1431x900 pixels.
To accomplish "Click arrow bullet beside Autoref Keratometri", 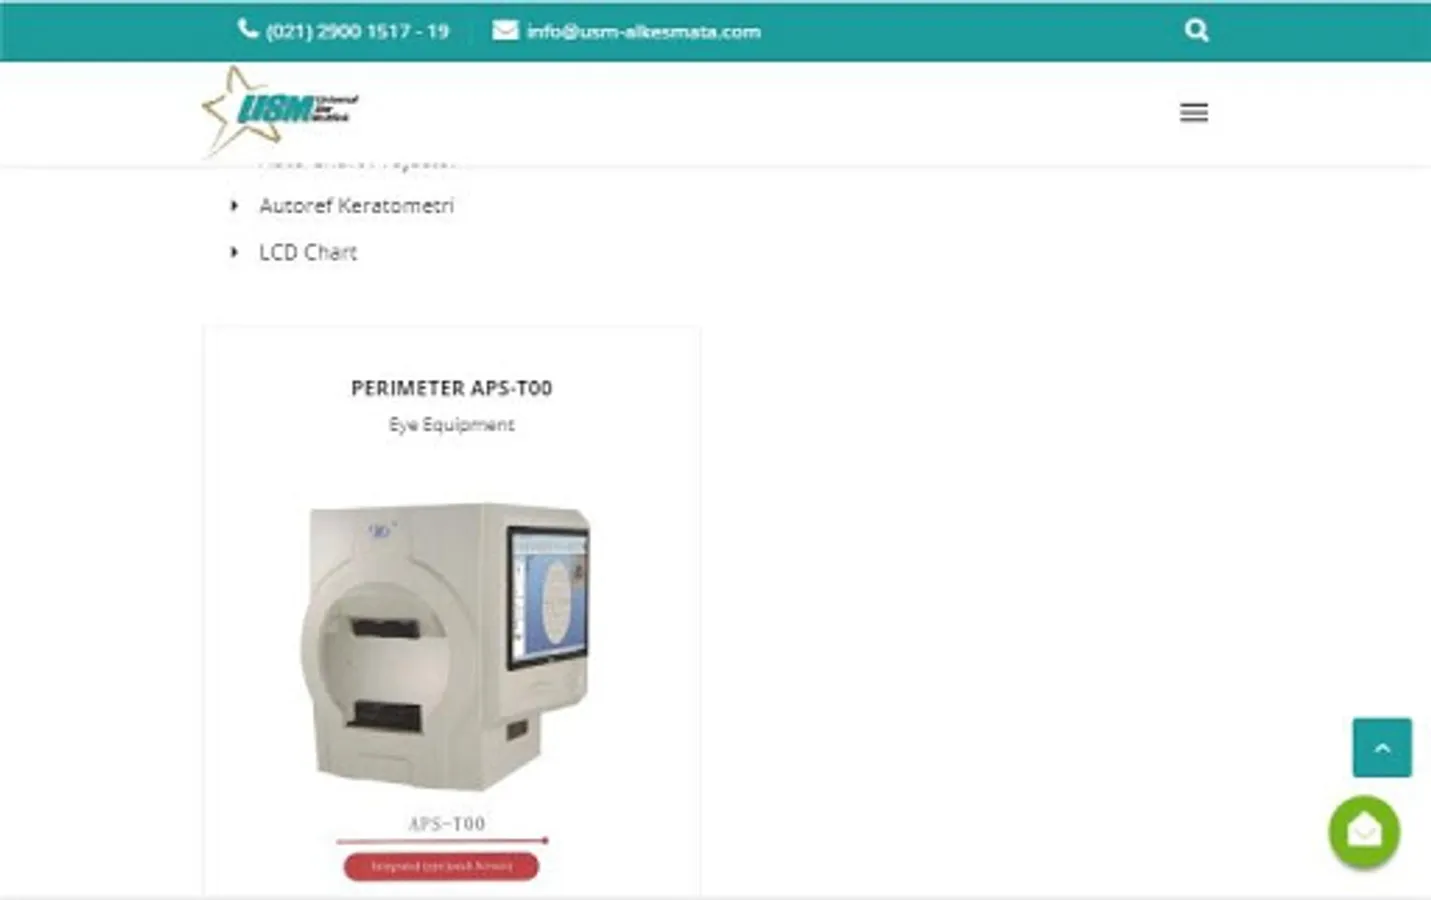I will (234, 205).
